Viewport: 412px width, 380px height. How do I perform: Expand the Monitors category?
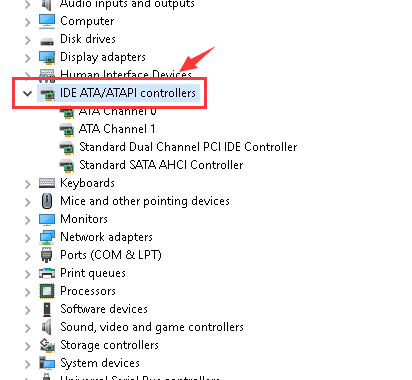pyautogui.click(x=28, y=220)
